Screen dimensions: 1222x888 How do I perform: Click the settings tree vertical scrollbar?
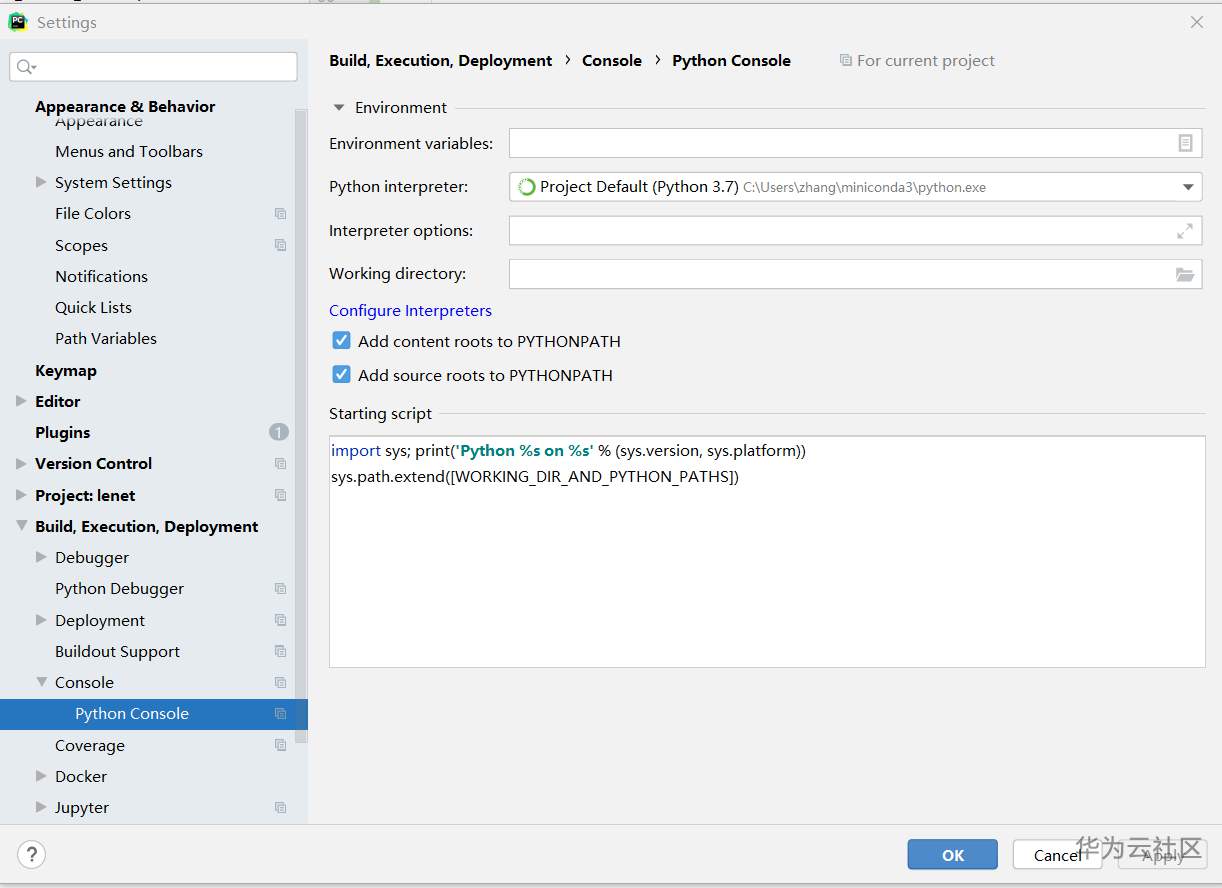tap(301, 420)
